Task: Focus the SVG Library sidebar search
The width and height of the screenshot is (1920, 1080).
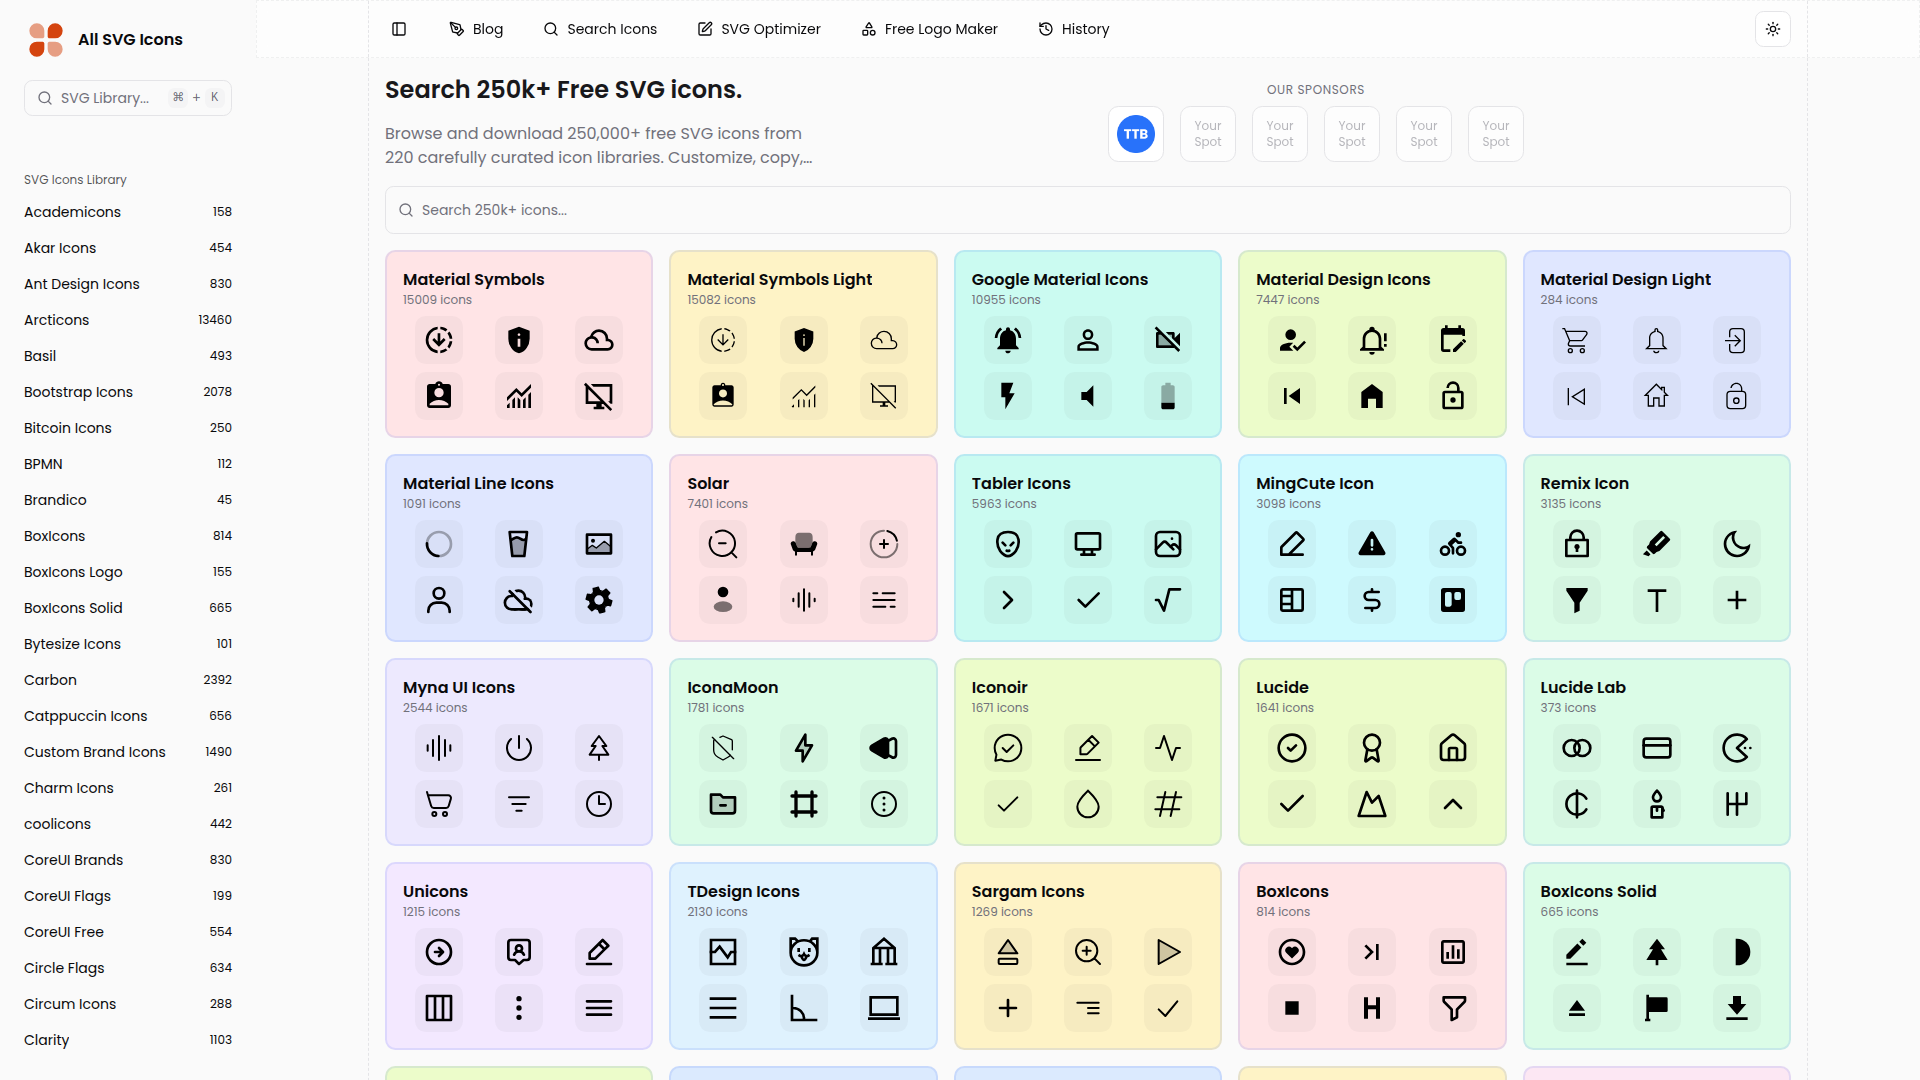Action: 128,98
